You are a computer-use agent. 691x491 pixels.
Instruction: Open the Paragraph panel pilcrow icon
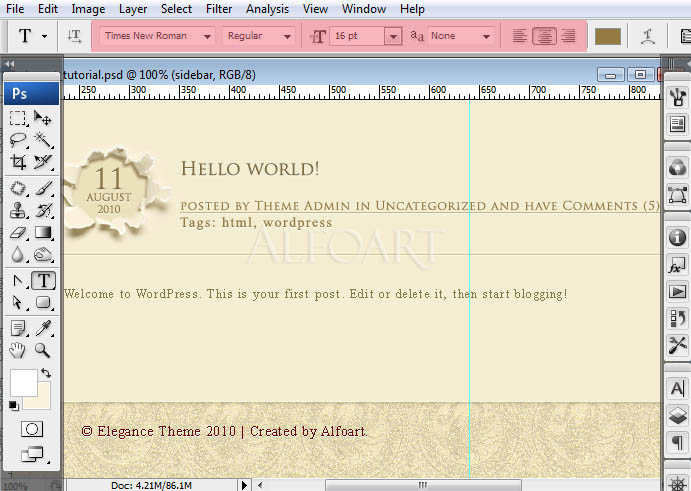click(677, 442)
